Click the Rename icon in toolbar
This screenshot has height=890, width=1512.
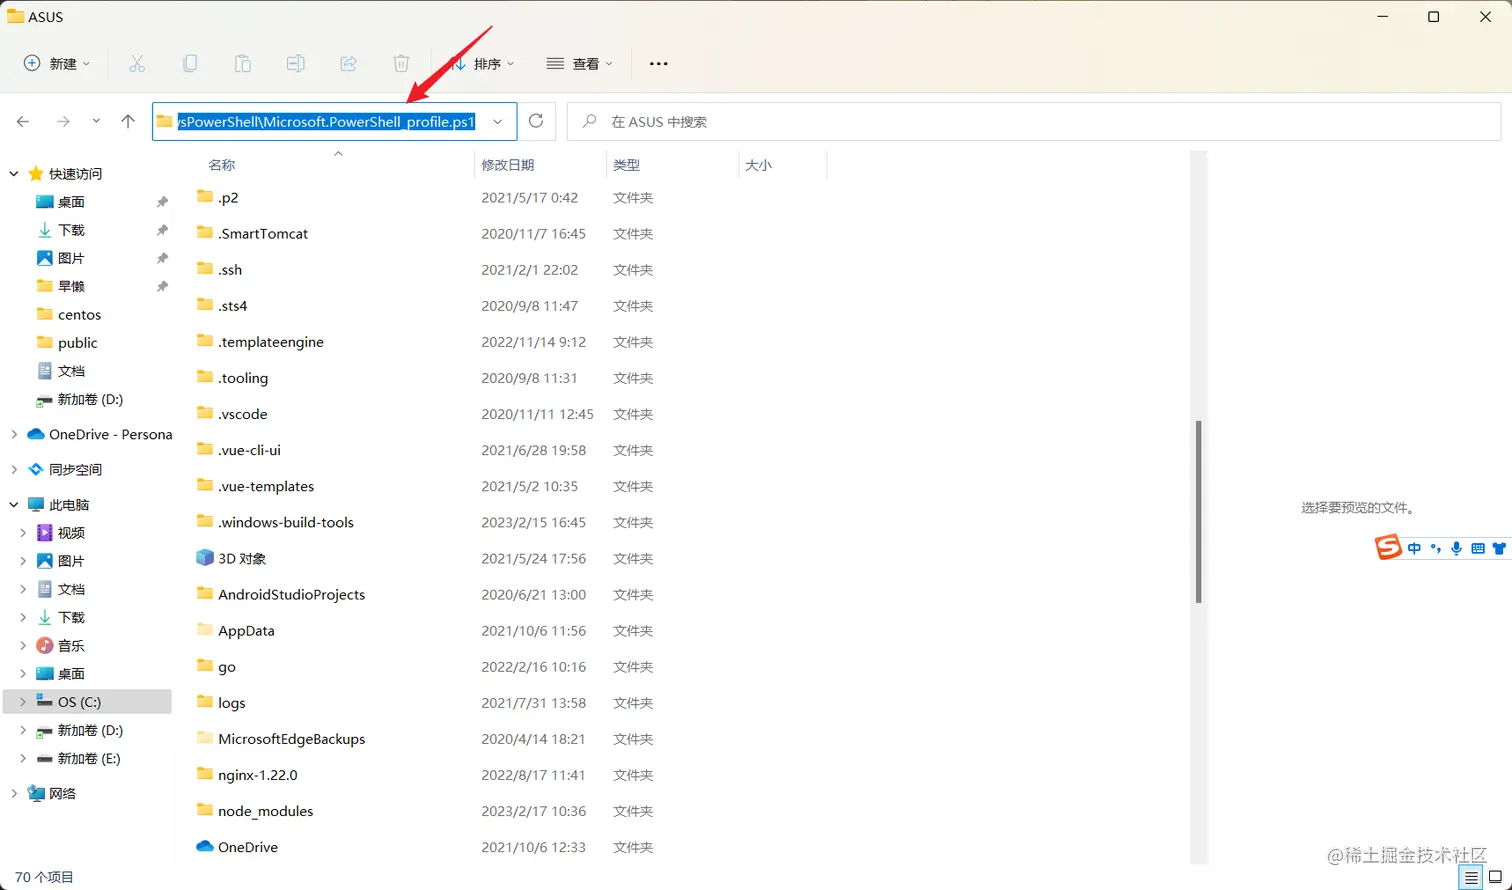296,63
